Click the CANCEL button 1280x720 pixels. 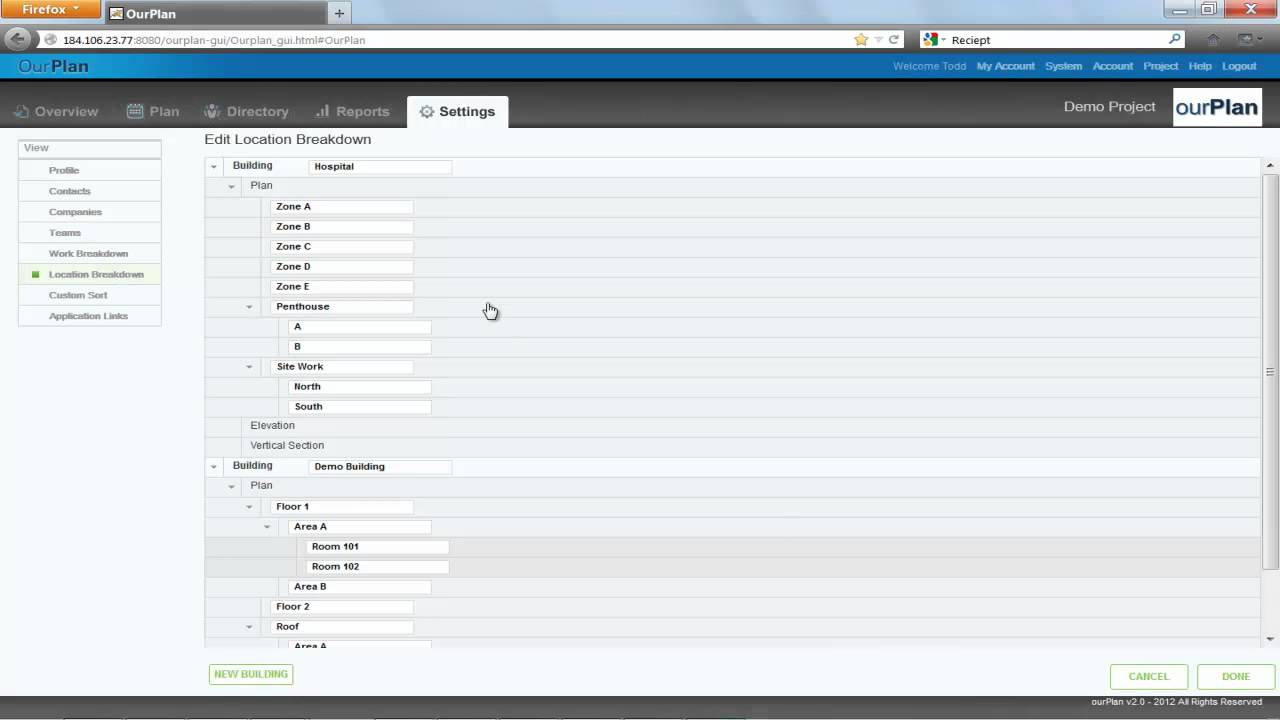[x=1149, y=676]
